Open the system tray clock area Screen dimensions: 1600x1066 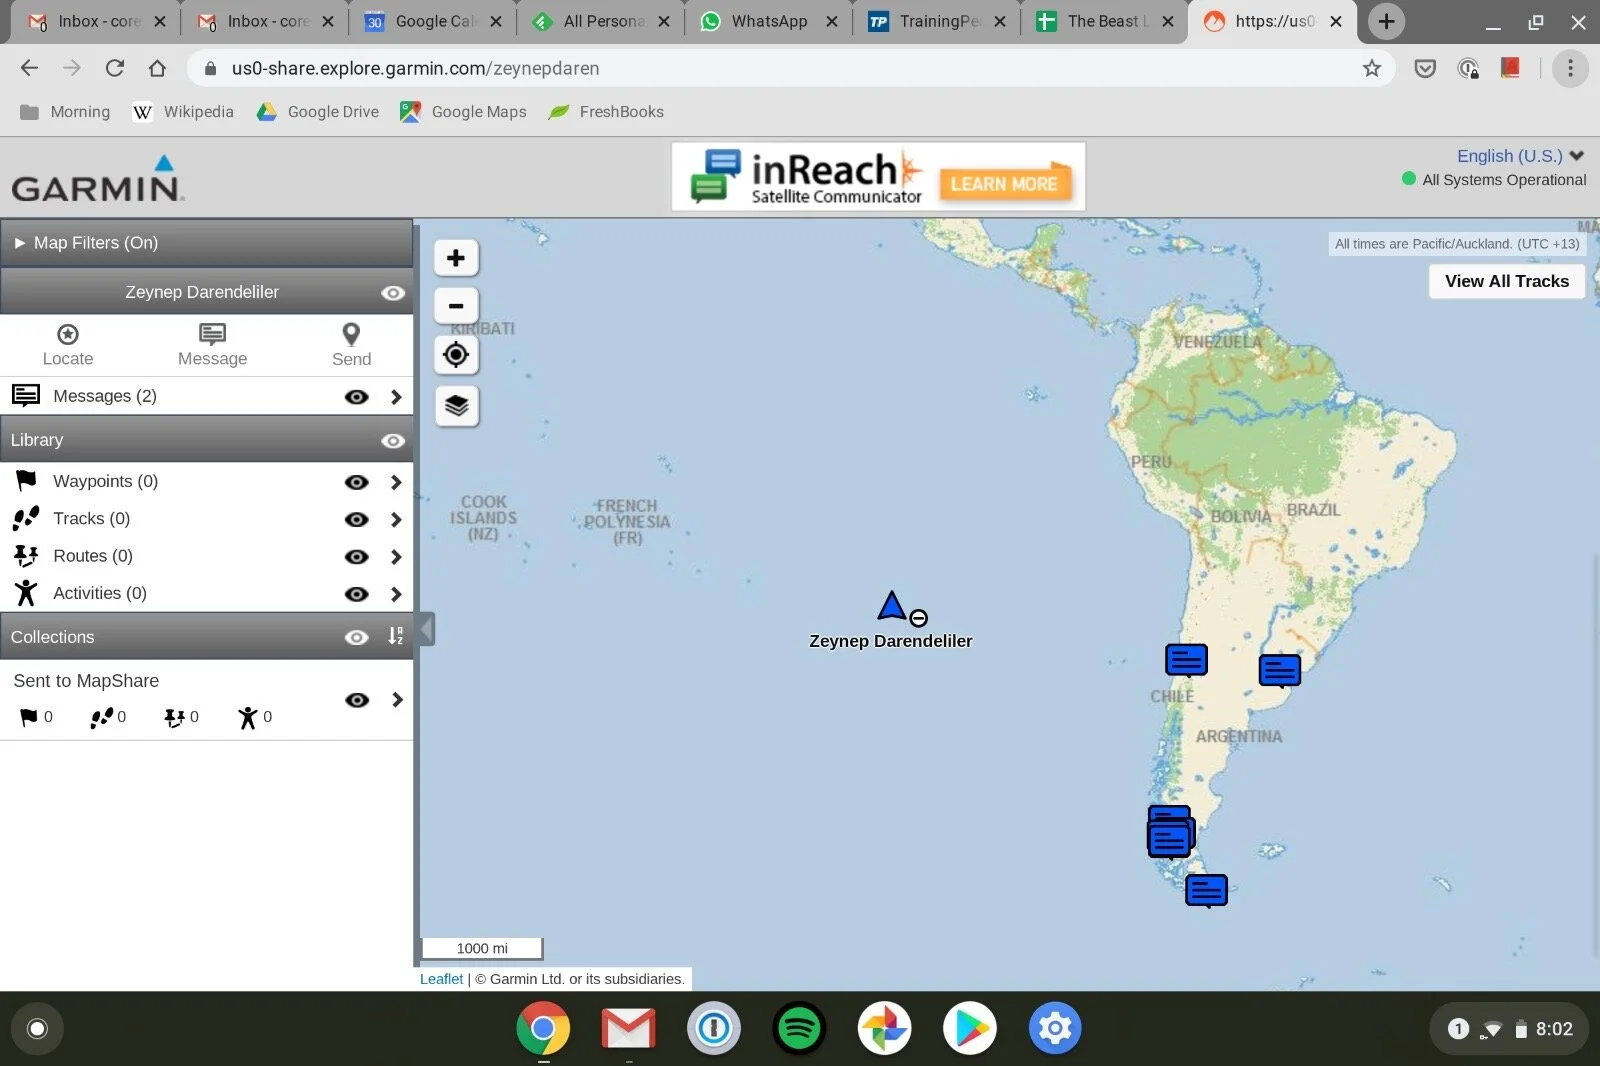1510,1029
